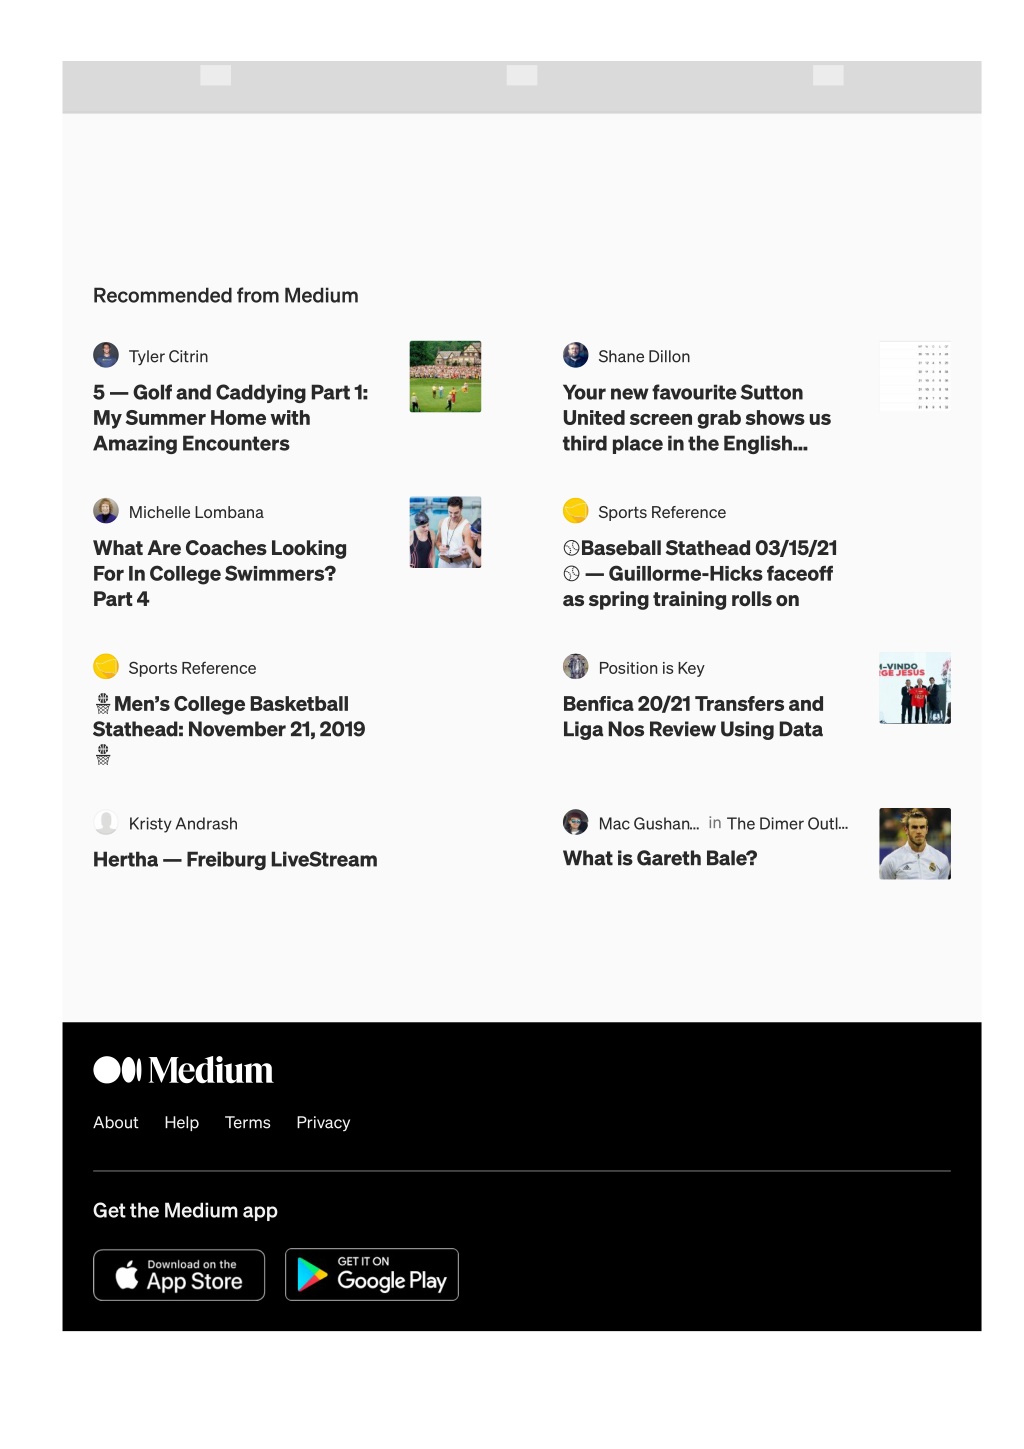
Task: Click the yellow Sports Reference icon beside Baseball Stathead
Action: click(x=576, y=511)
